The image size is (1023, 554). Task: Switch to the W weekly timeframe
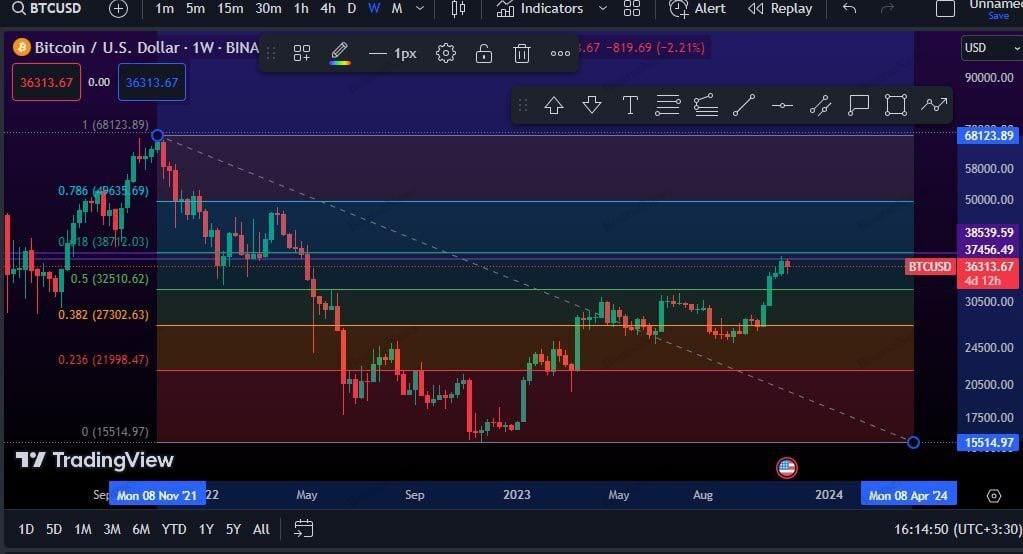tap(374, 8)
